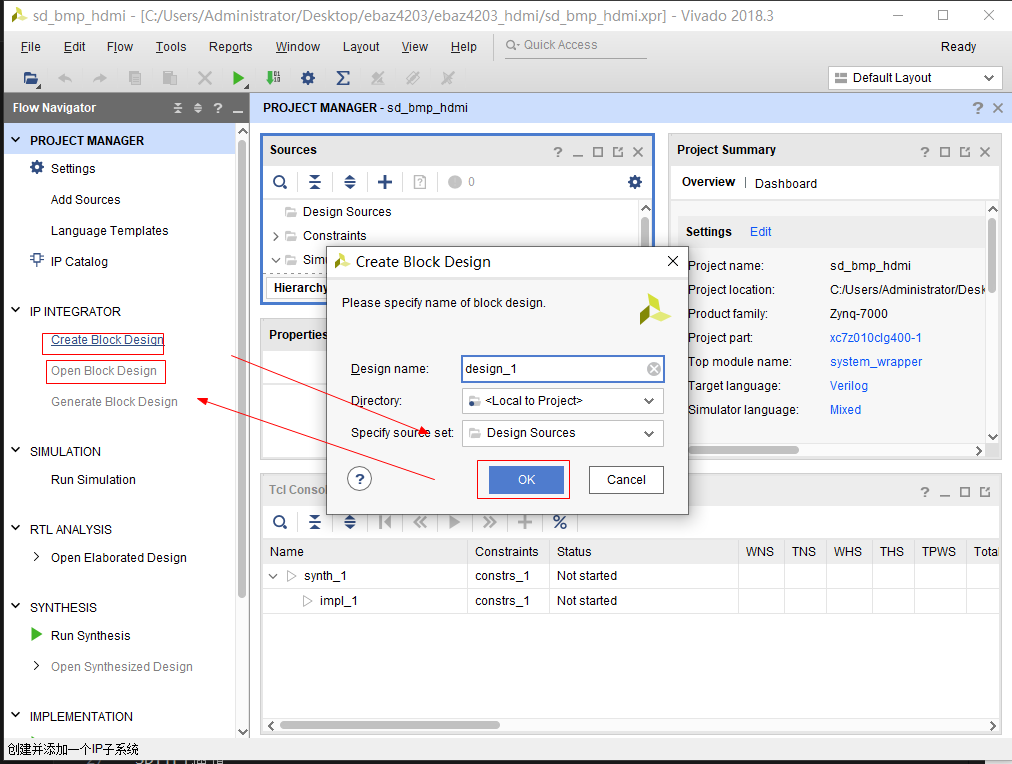Select the impl_1 design run row

(630, 601)
